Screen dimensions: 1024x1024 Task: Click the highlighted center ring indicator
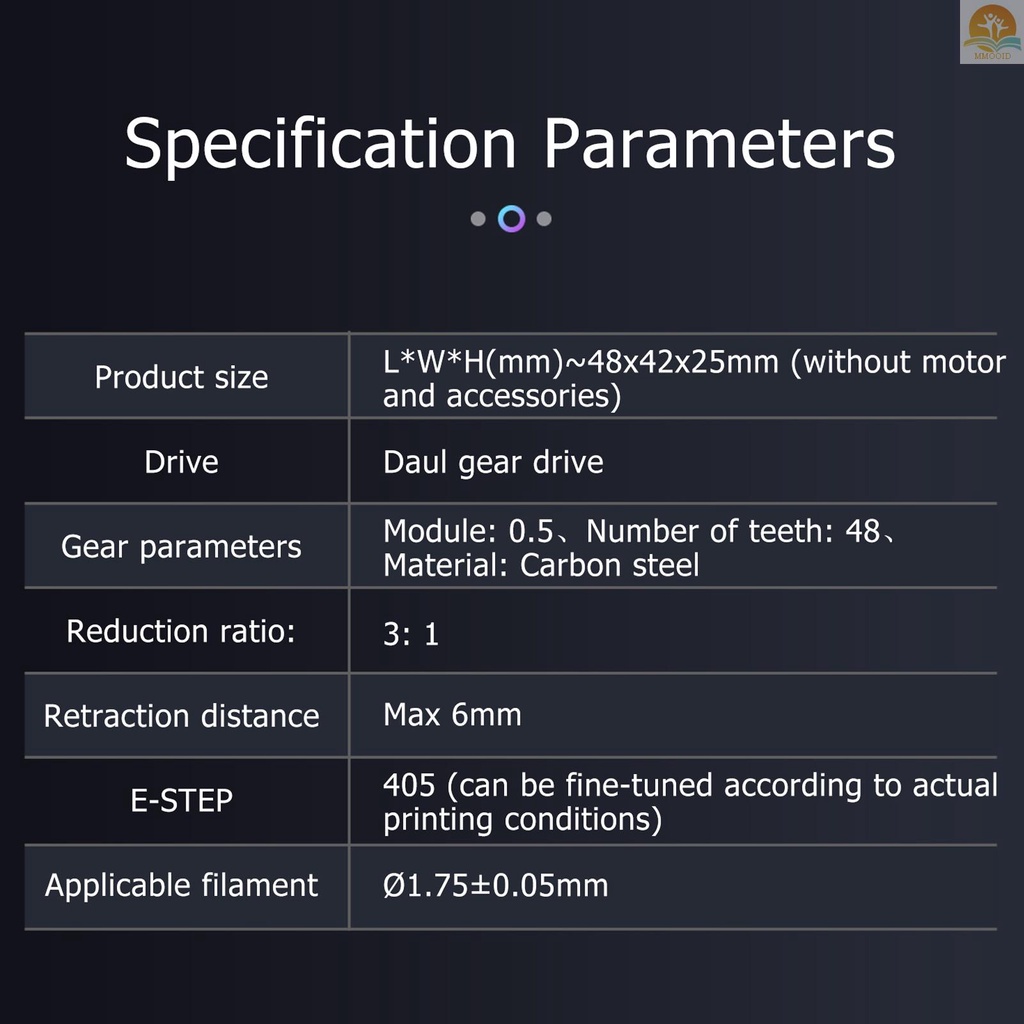tap(511, 219)
